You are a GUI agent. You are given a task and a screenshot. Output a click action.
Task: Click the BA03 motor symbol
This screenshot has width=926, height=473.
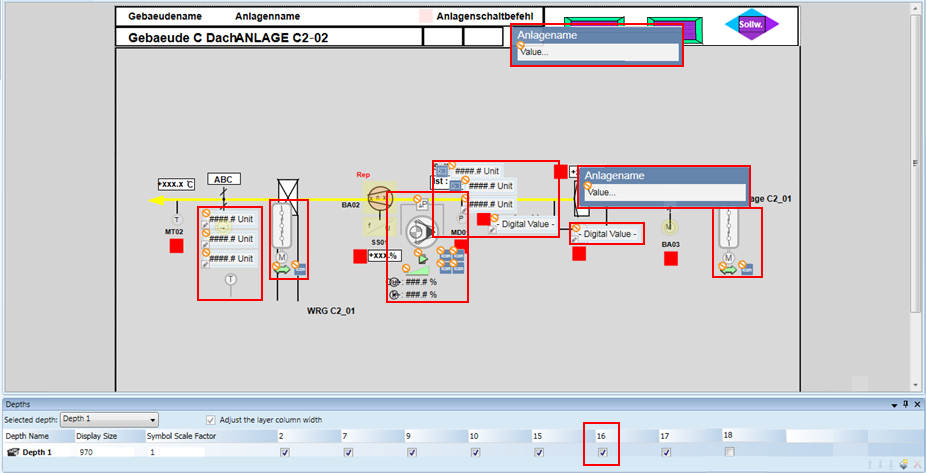point(670,227)
